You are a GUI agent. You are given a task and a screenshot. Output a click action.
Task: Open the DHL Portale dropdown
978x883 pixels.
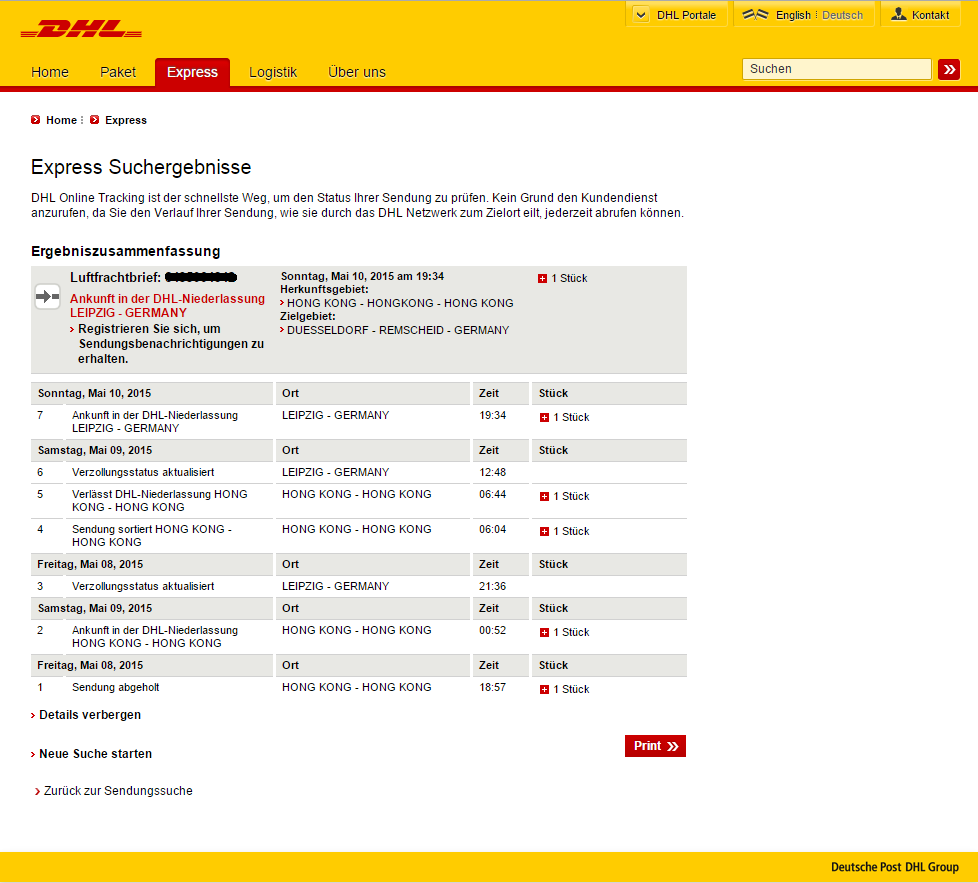pos(677,15)
